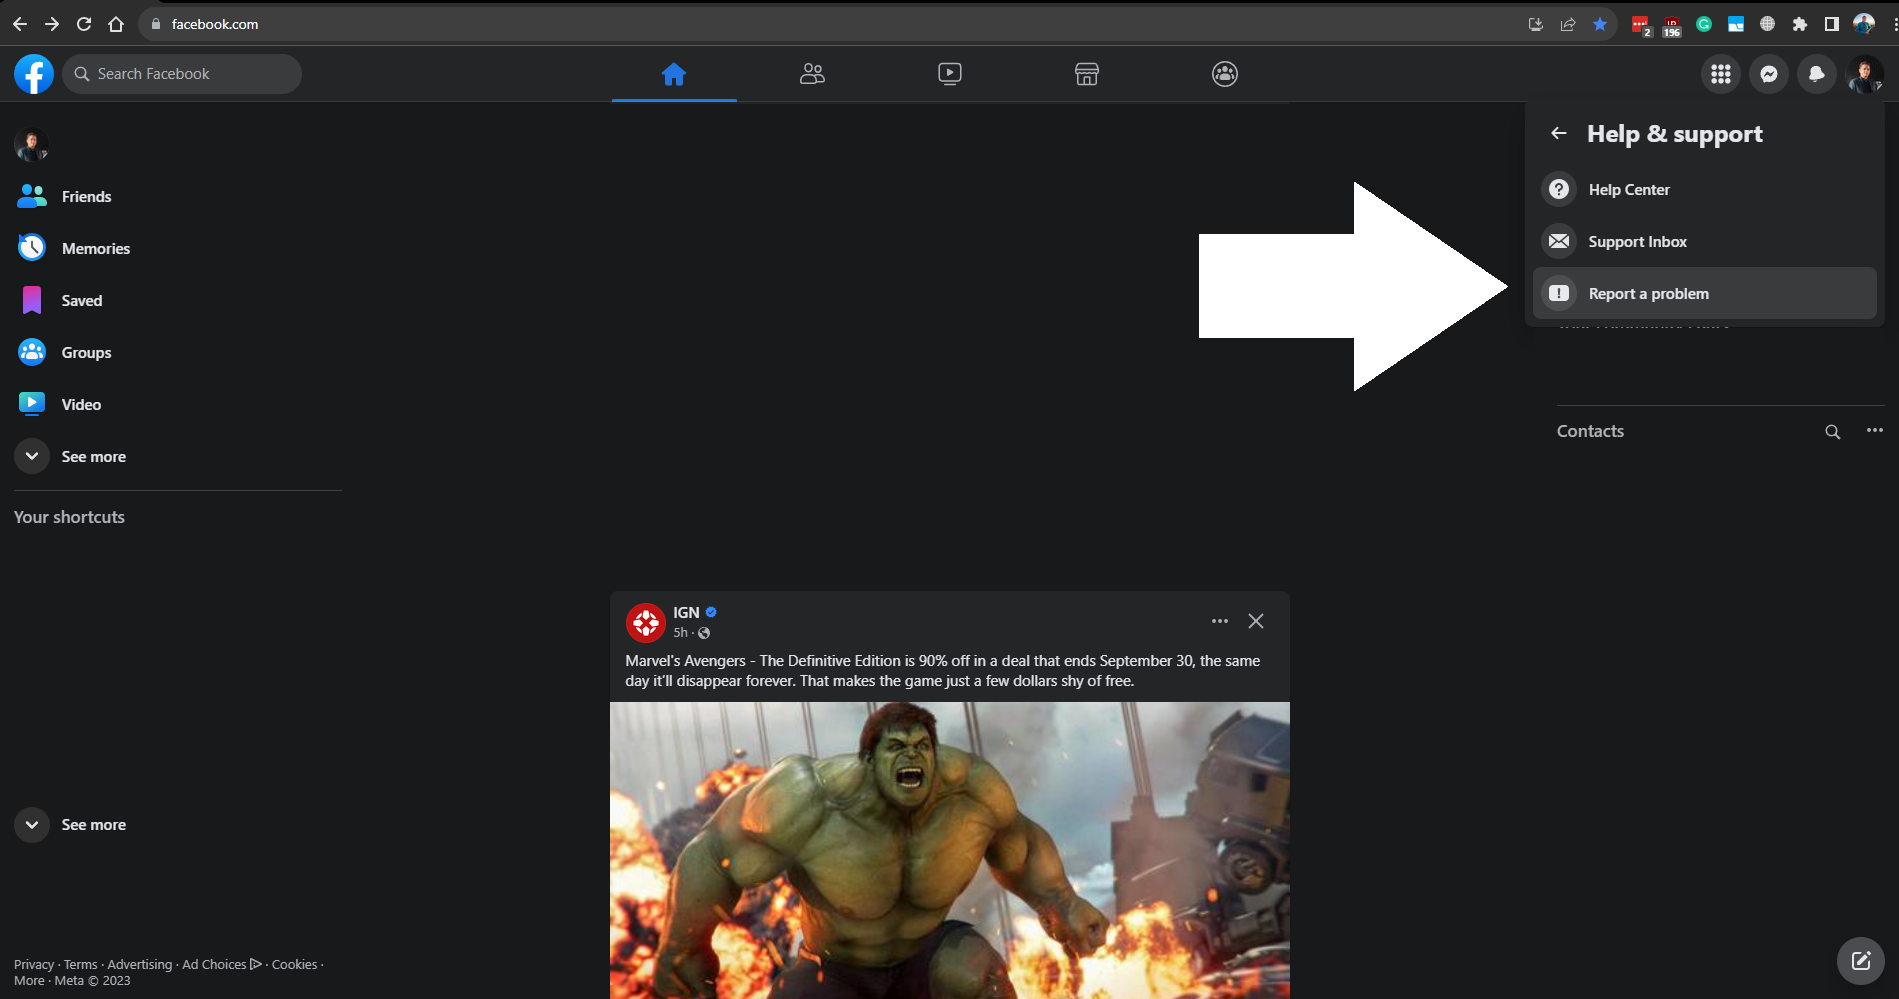Click the browser Home button

116,24
